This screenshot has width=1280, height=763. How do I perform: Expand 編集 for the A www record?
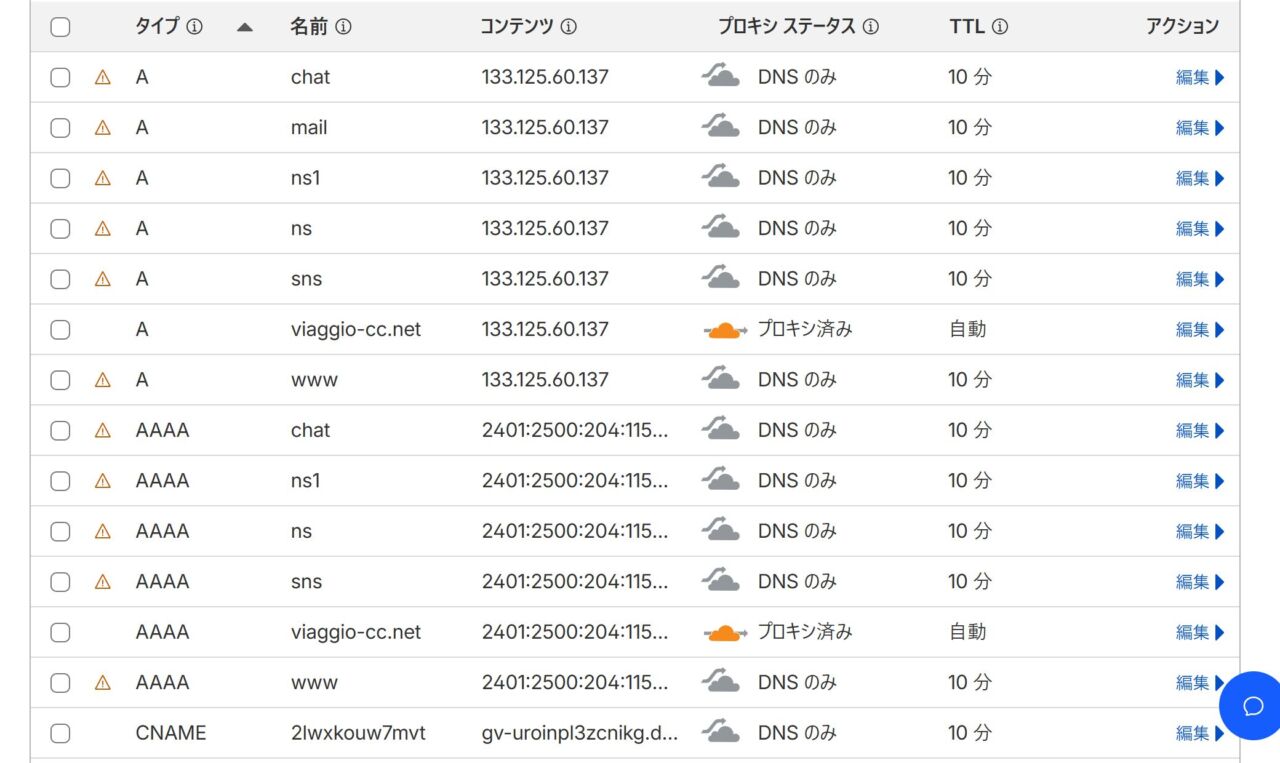coord(1199,380)
